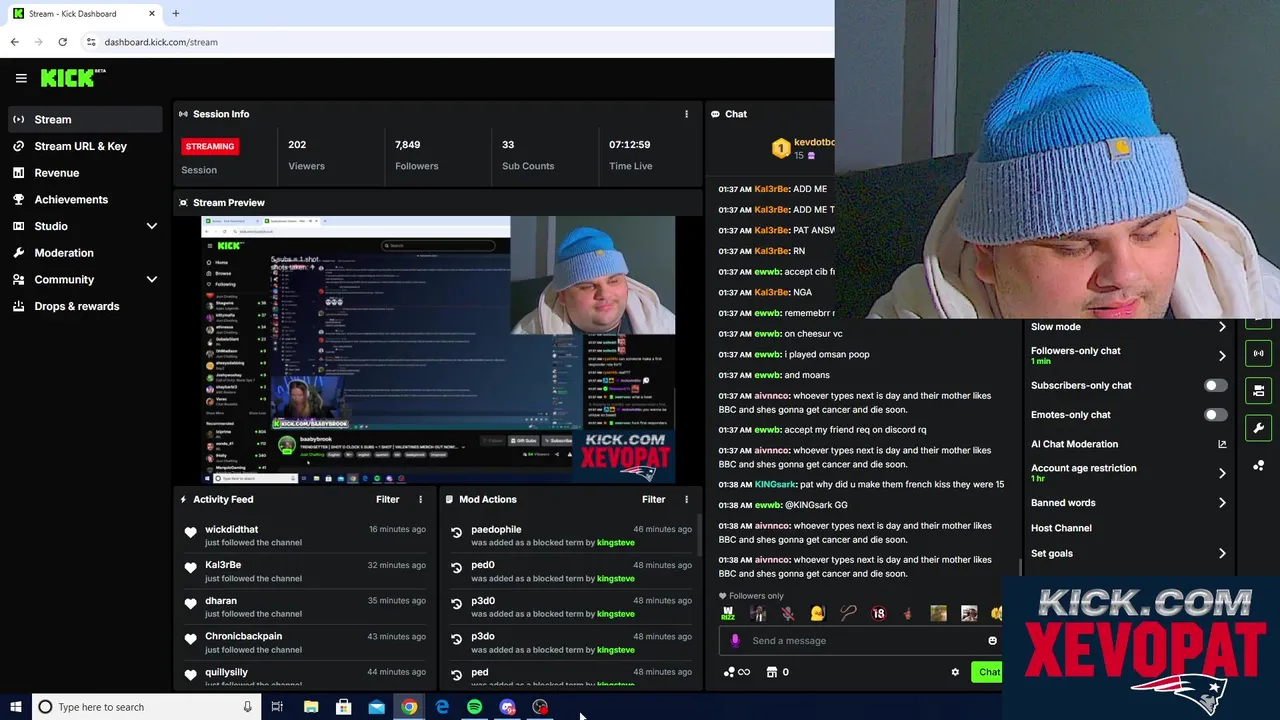Reload the browser page
The image size is (1280, 720).
pos(62,42)
